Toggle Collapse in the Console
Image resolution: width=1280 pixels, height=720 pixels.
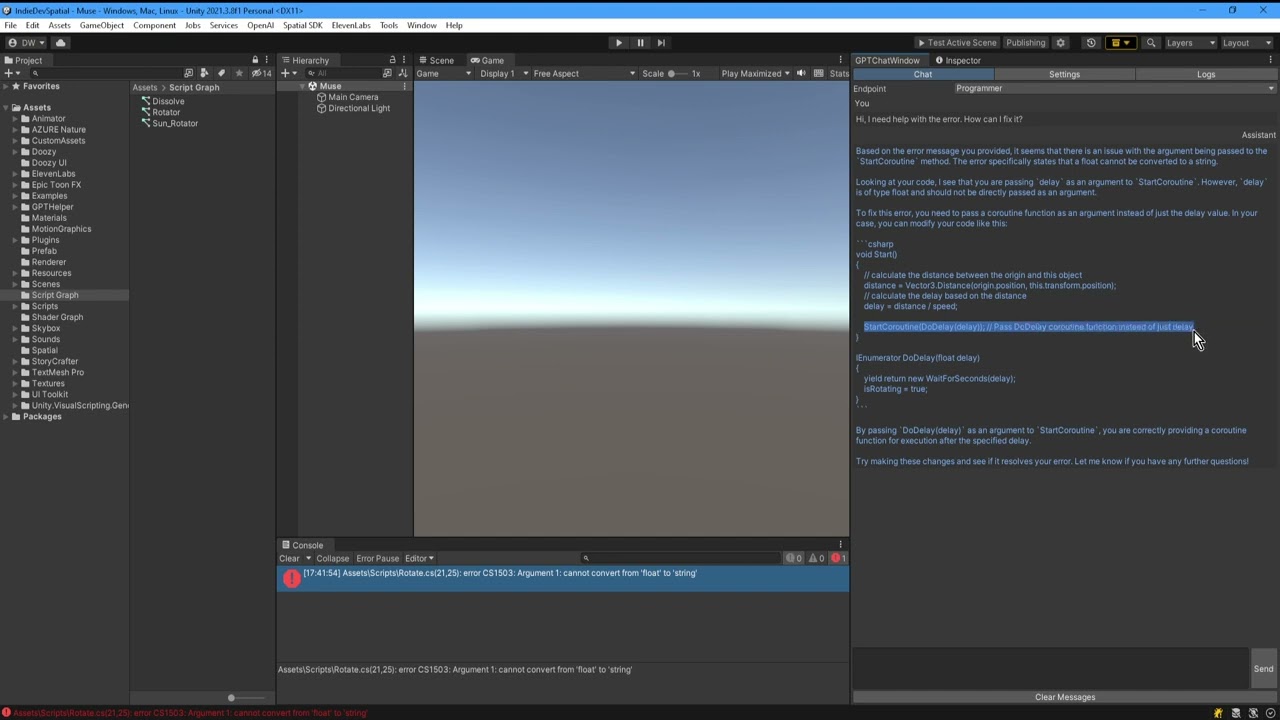333,558
